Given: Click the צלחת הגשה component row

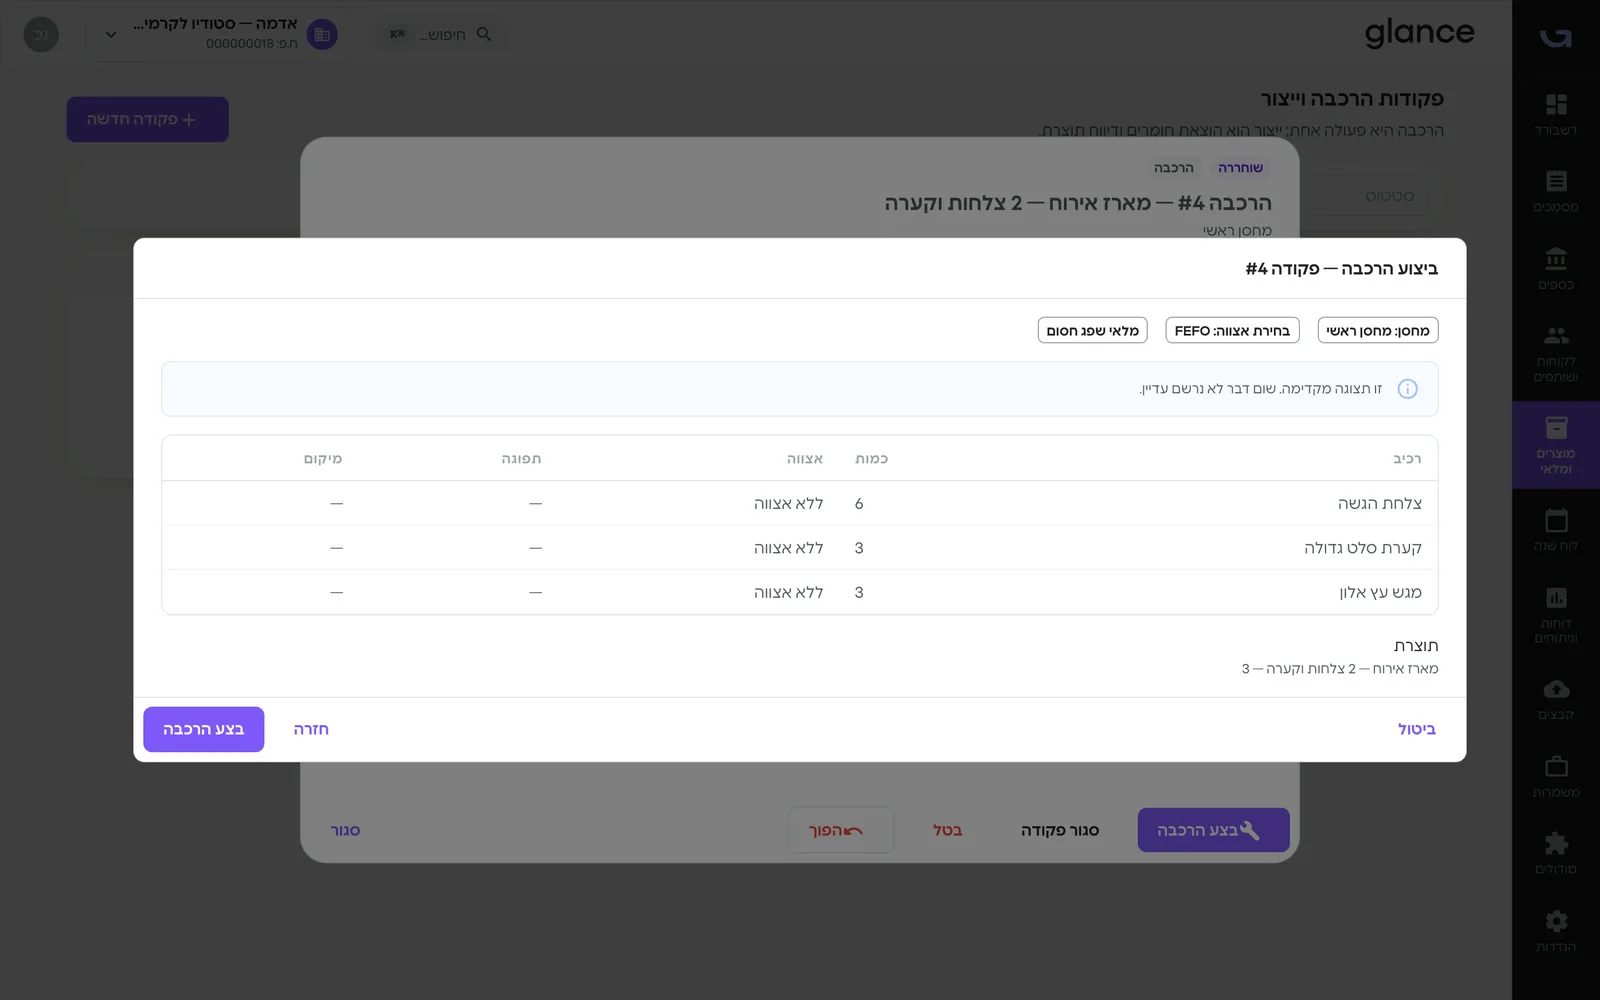Looking at the screenshot, I should click(800, 503).
